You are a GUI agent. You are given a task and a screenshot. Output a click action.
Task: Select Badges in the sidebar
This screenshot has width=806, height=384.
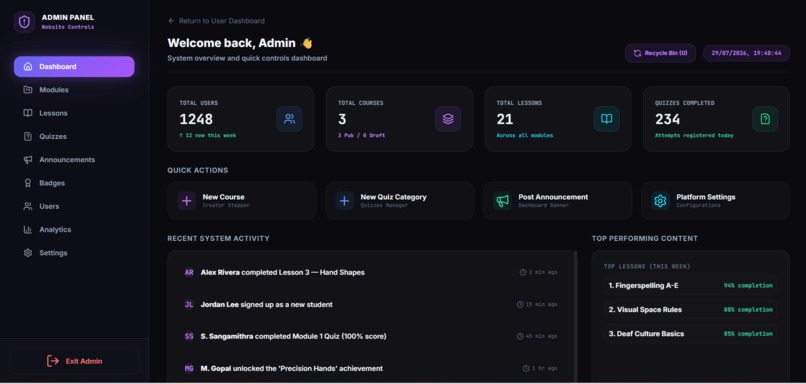(74, 183)
